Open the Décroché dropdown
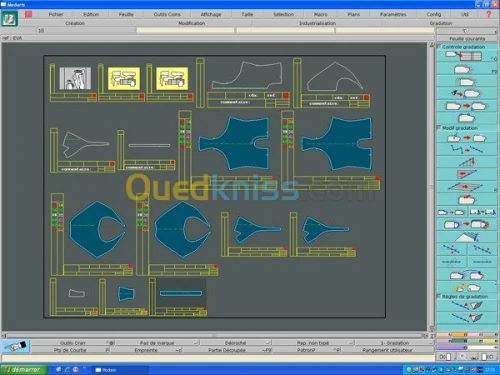 [x=236, y=343]
